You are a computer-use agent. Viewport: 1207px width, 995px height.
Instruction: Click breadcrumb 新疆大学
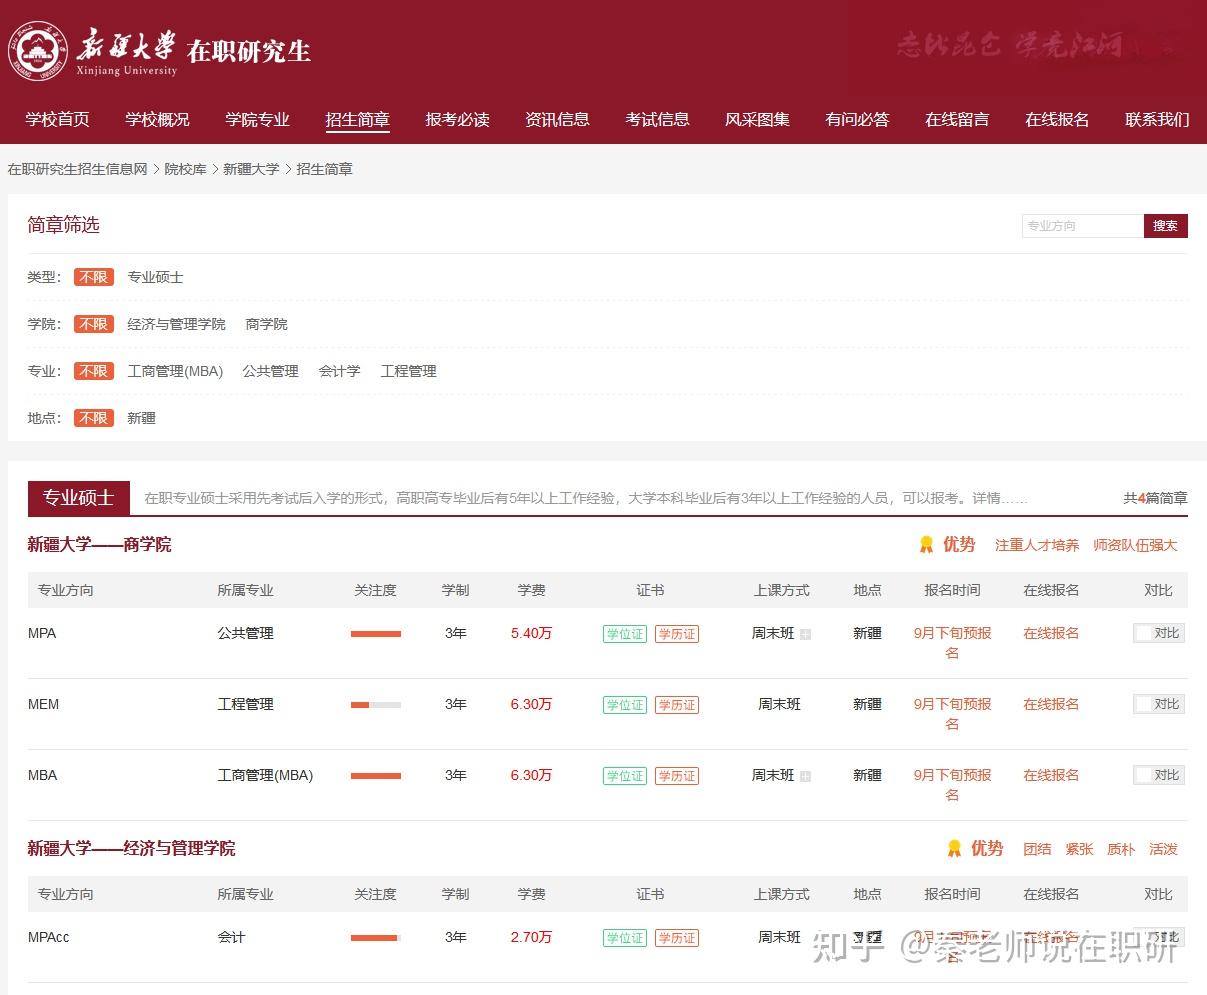coord(251,169)
